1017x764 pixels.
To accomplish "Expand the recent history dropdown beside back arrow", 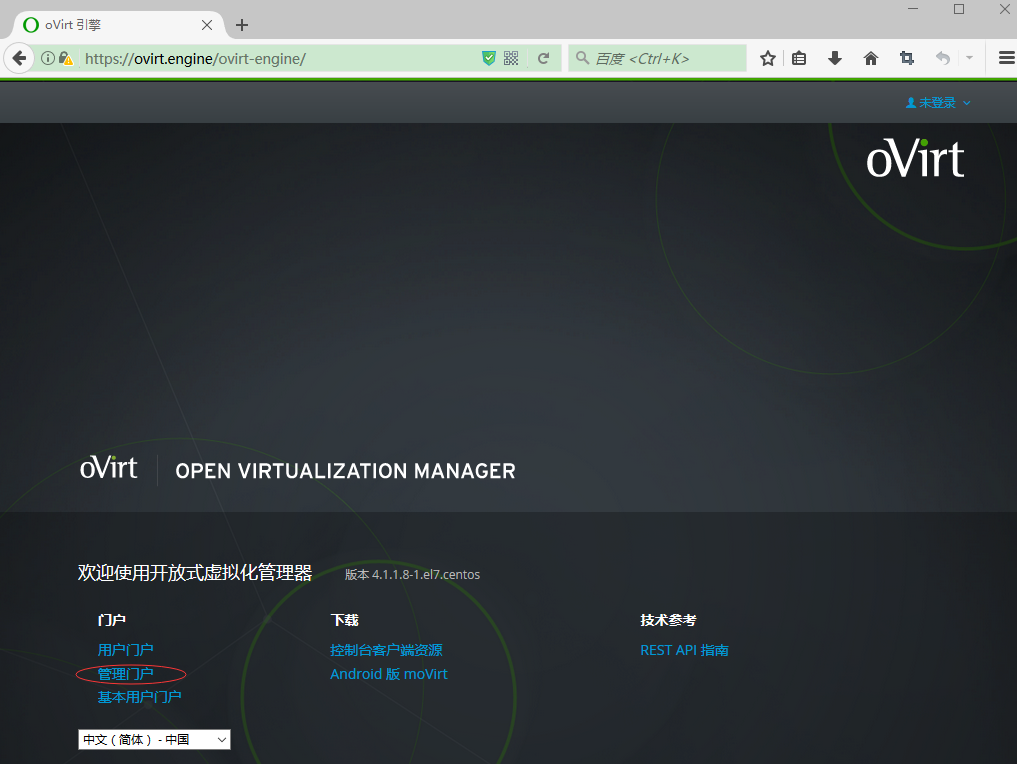I will pos(968,58).
